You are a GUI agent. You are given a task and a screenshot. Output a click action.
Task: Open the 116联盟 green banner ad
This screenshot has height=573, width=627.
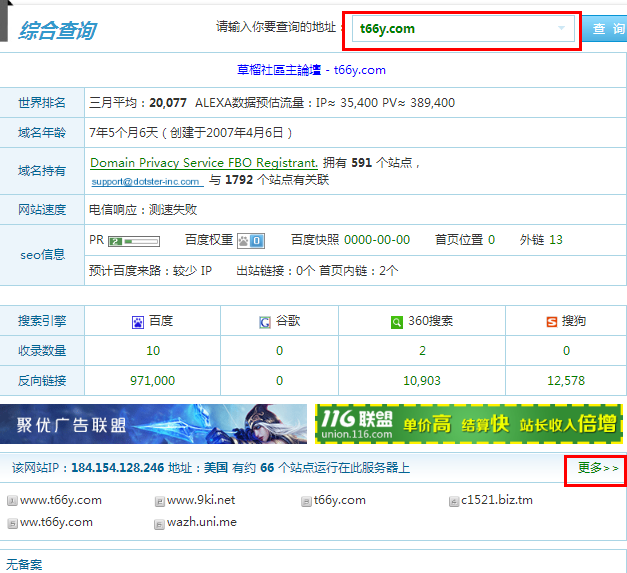[x=467, y=424]
